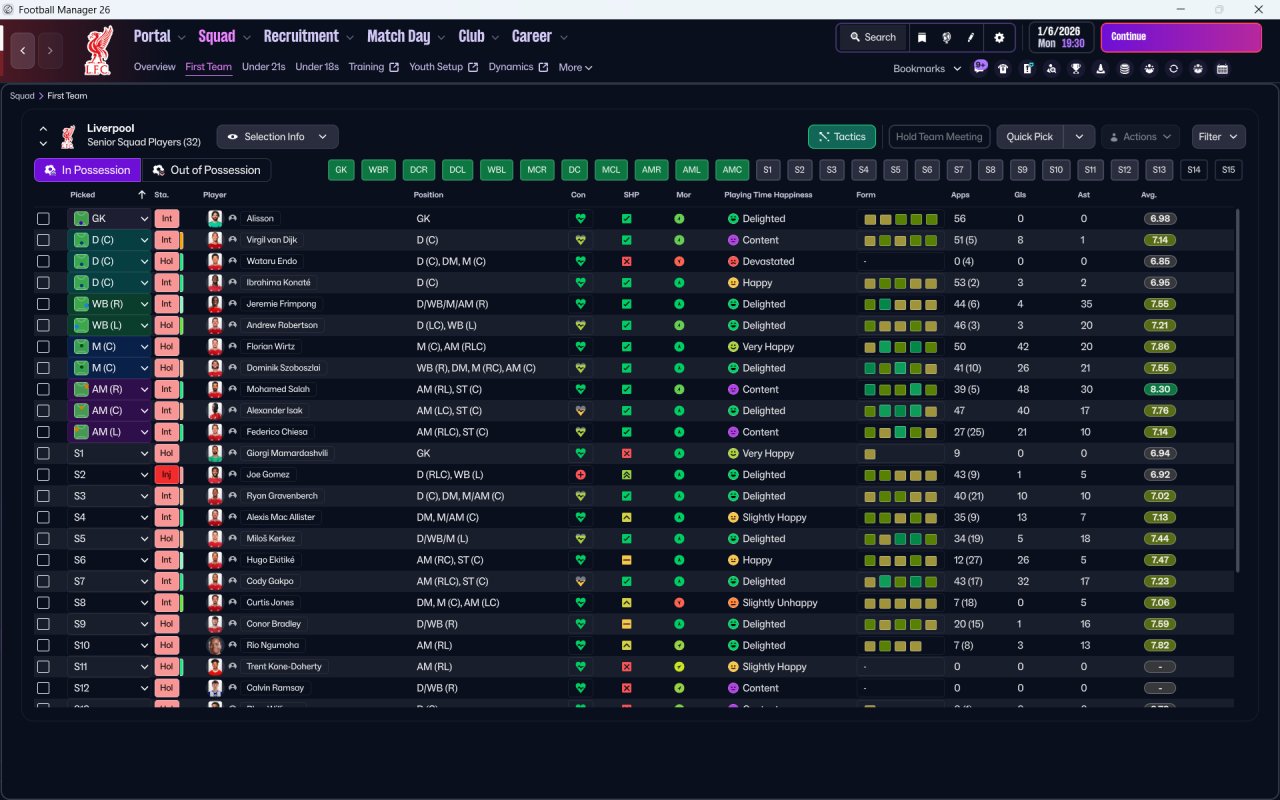The width and height of the screenshot is (1280, 800).
Task: Click the unhappy face icon for Wataru Endo
Action: click(x=732, y=261)
